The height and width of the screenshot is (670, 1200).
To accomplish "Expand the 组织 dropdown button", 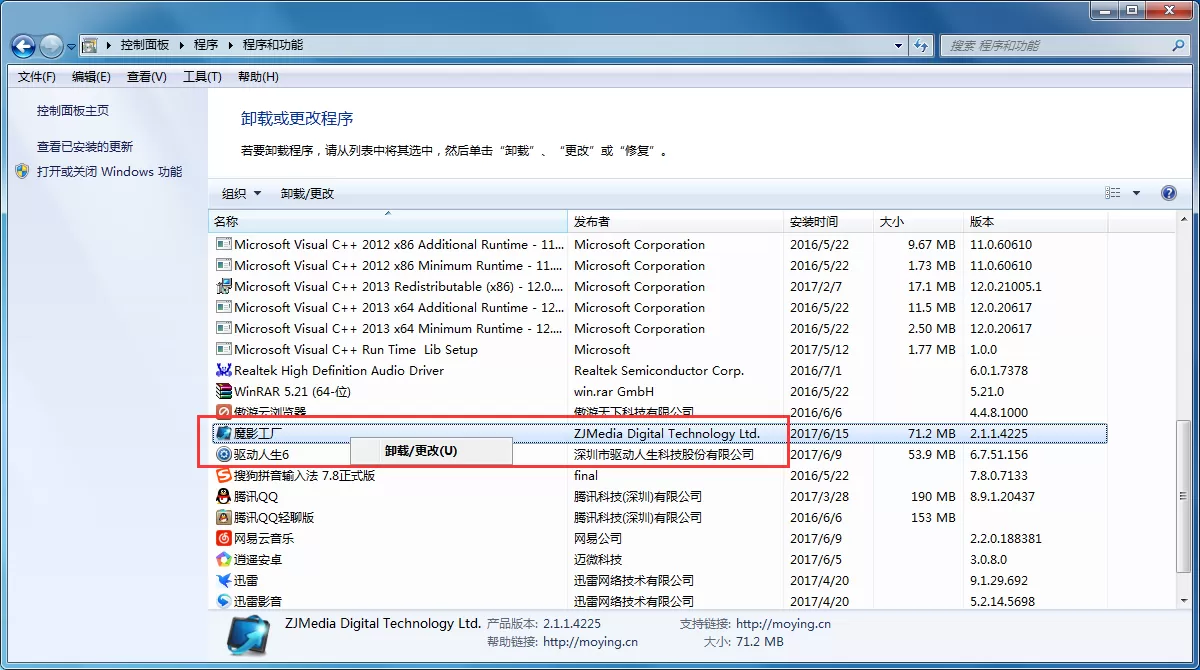I will [x=241, y=193].
